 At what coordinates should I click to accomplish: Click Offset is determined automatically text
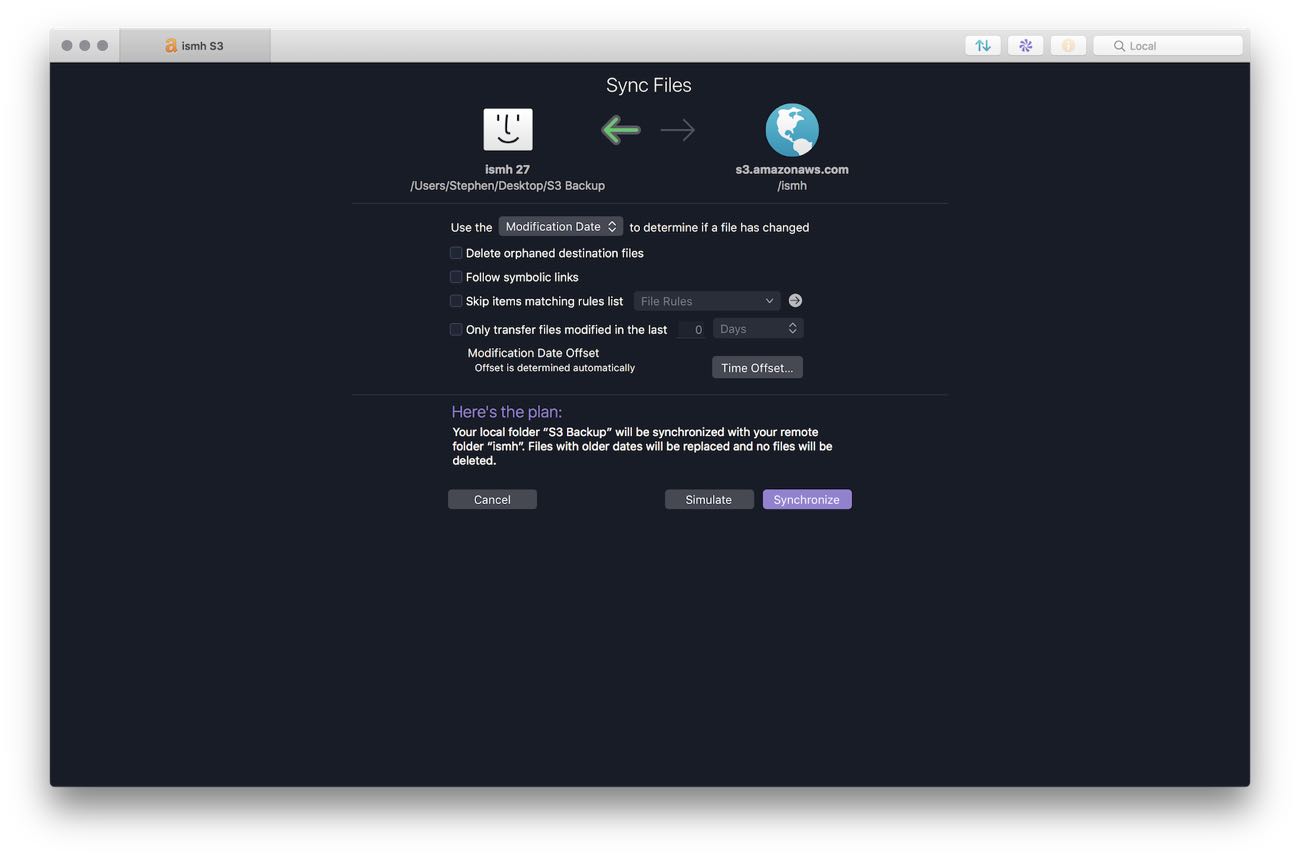click(555, 368)
